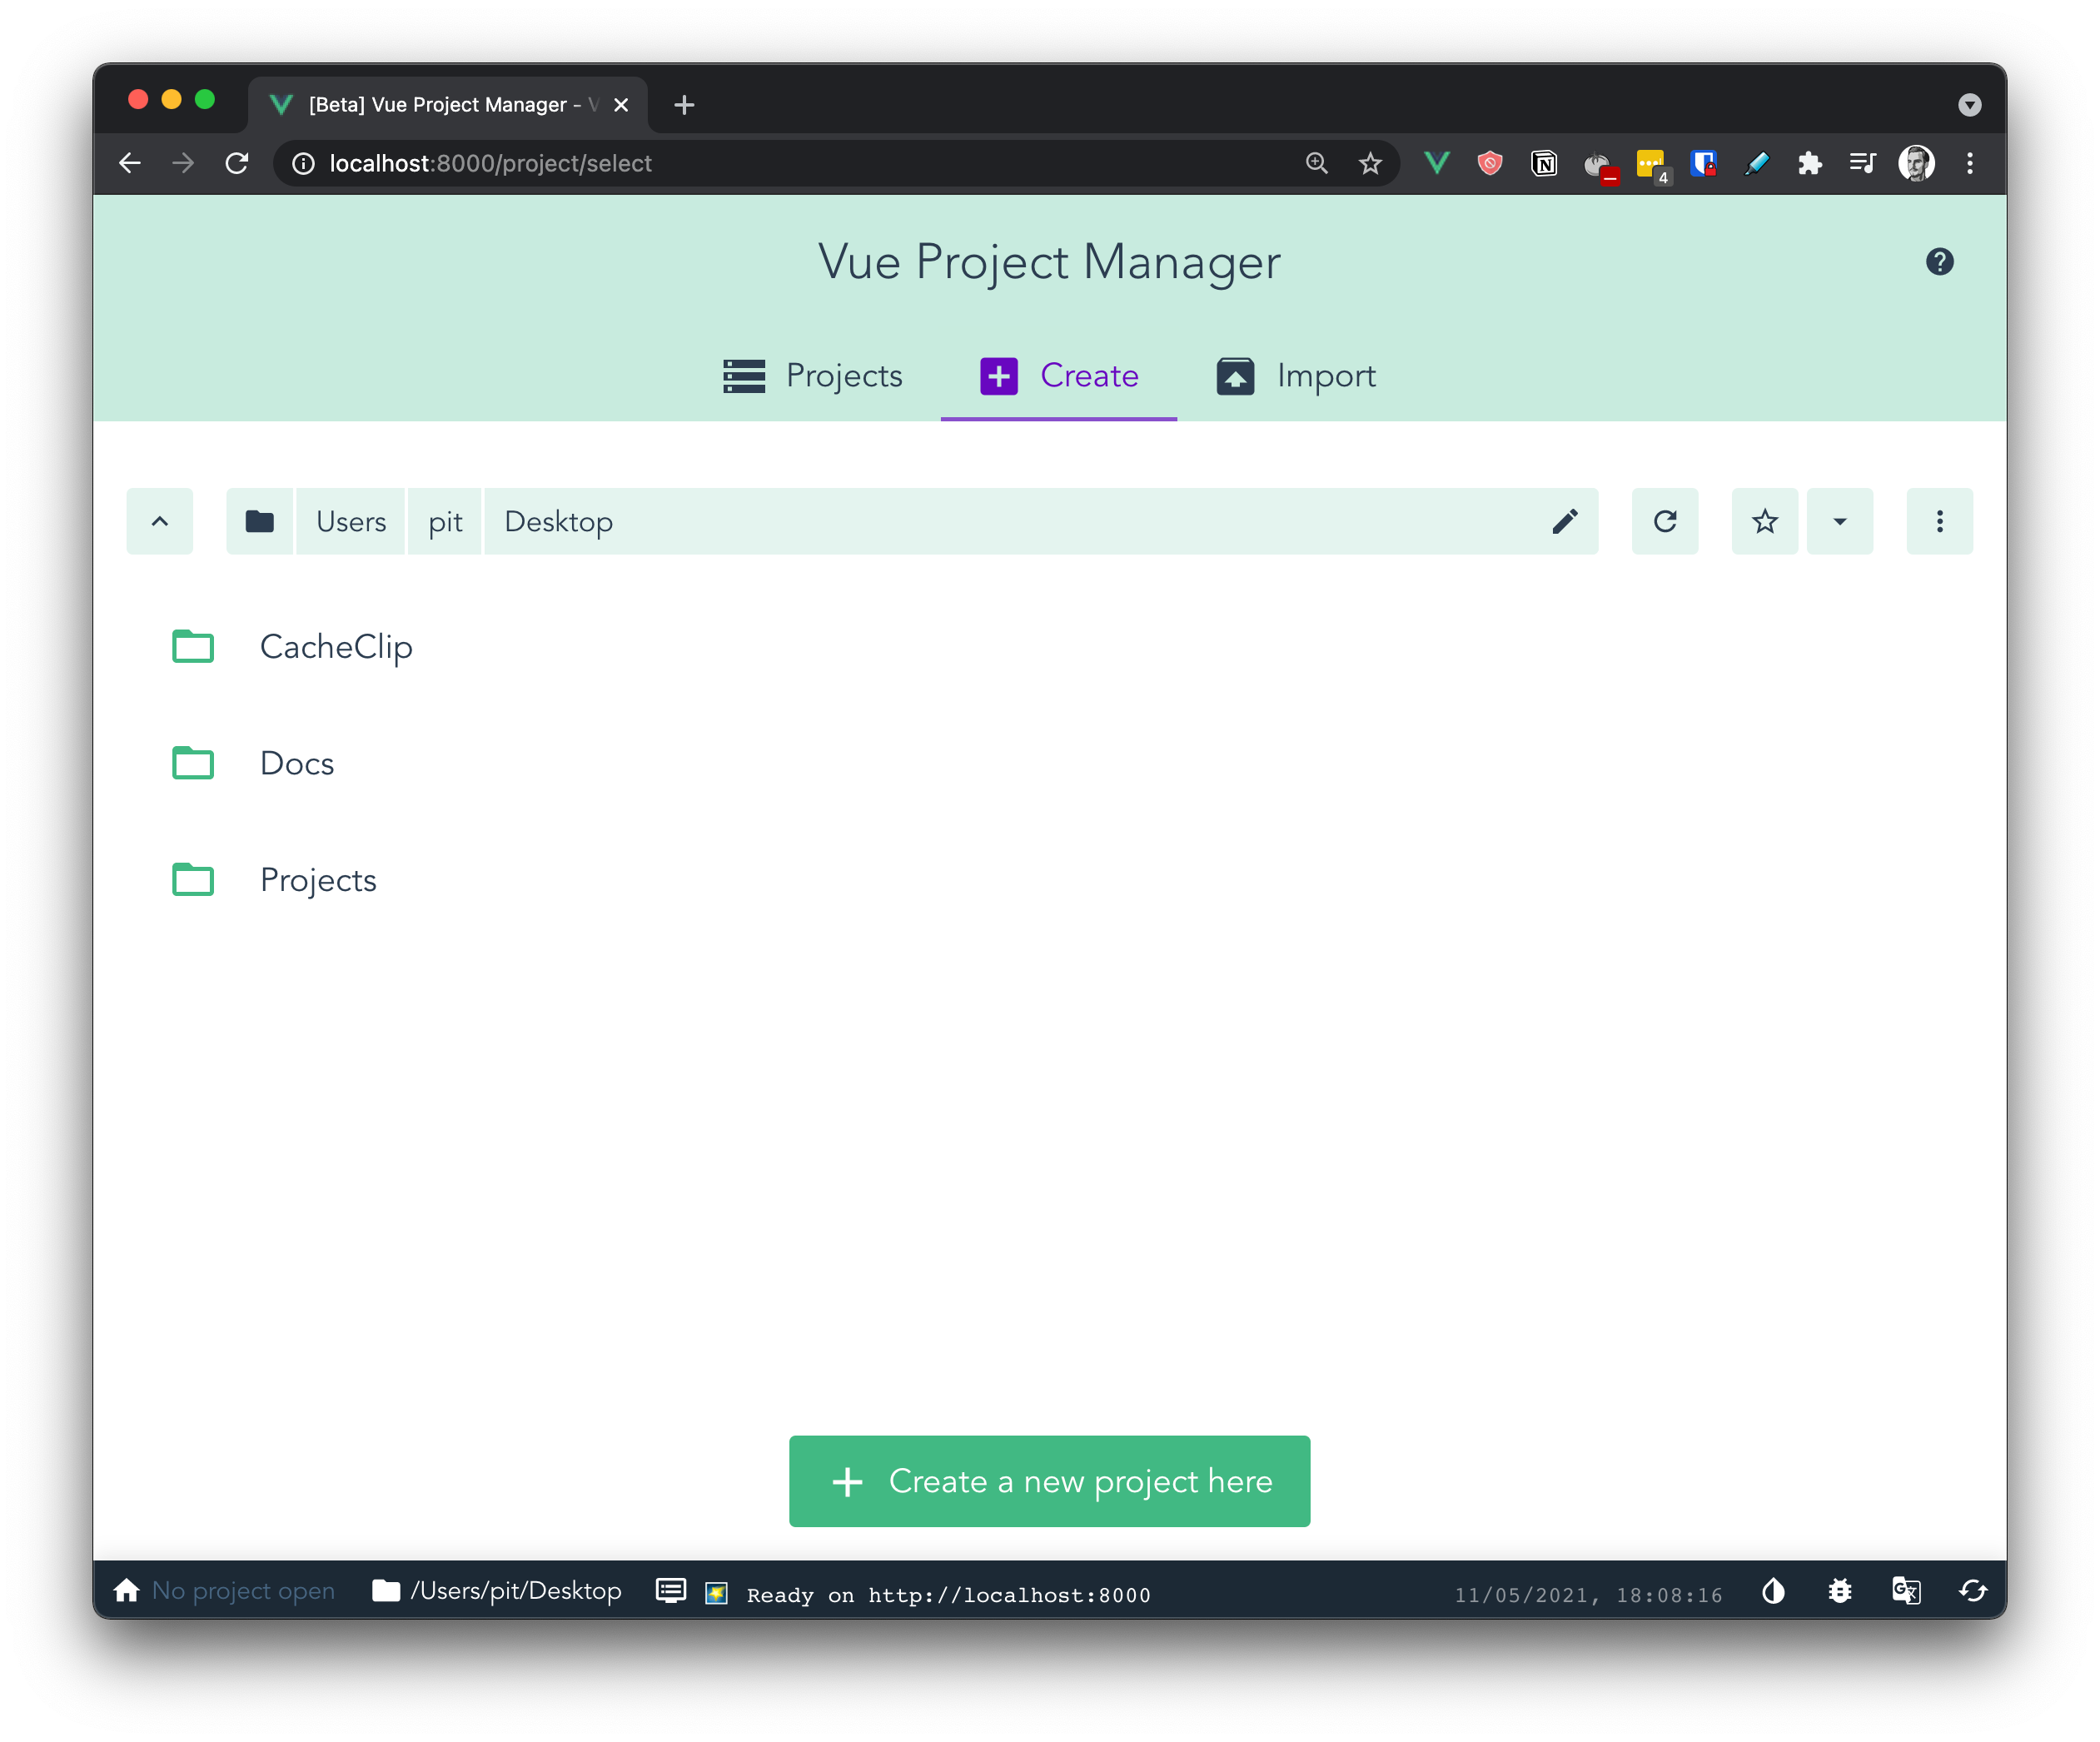Click the root folder icon in path bar
This screenshot has height=1742, width=2100.
[x=260, y=521]
